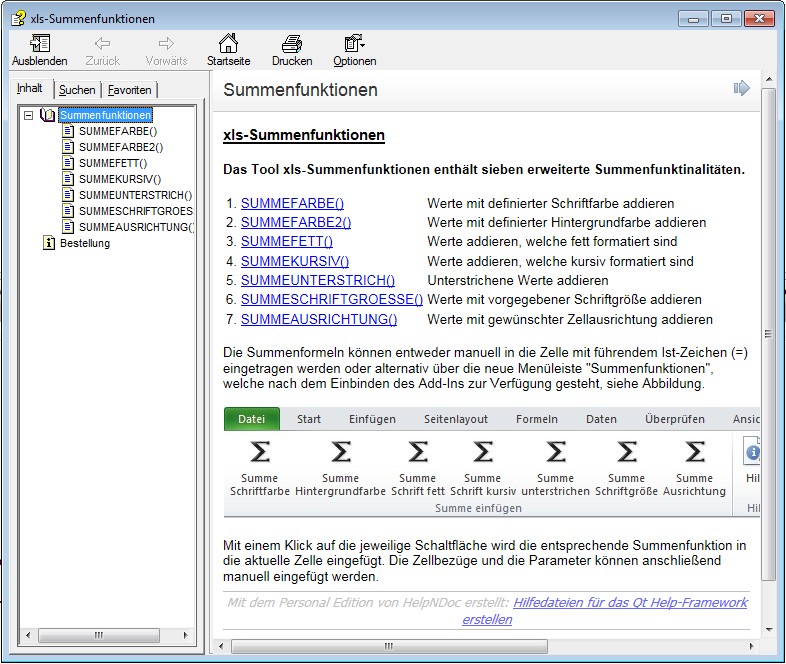This screenshot has height=664, width=786.
Task: Open SUMMEFETT() topic in the tree
Action: [113, 163]
